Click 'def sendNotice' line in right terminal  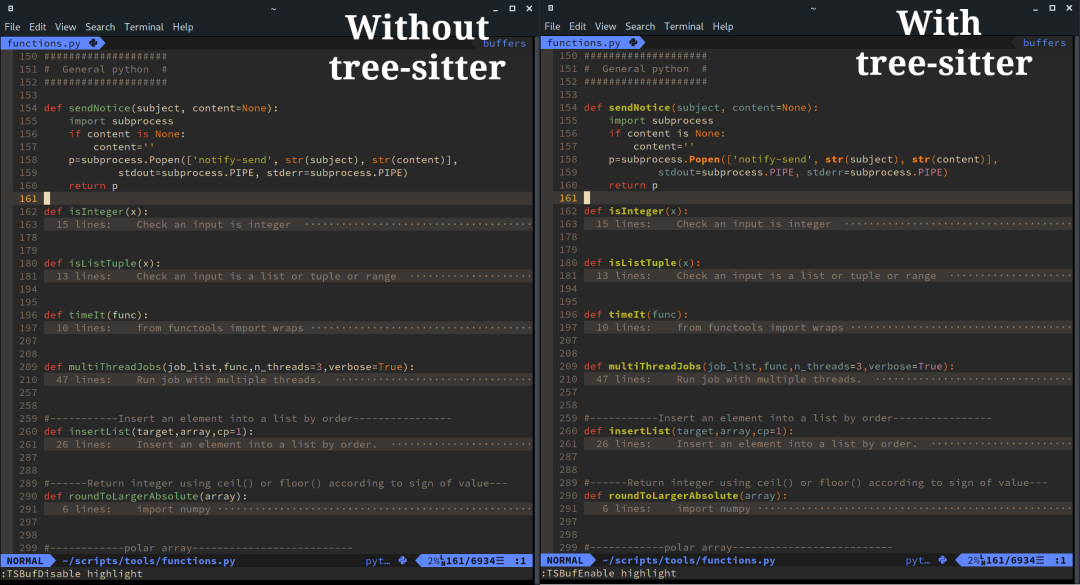point(701,107)
